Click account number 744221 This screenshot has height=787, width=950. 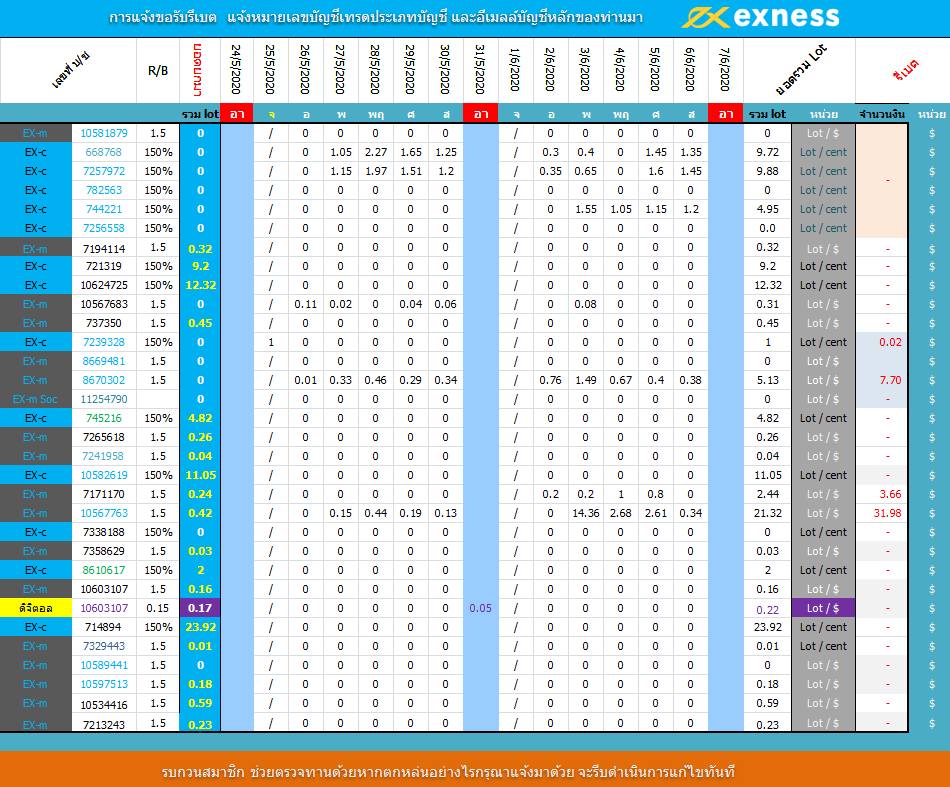tap(104, 209)
